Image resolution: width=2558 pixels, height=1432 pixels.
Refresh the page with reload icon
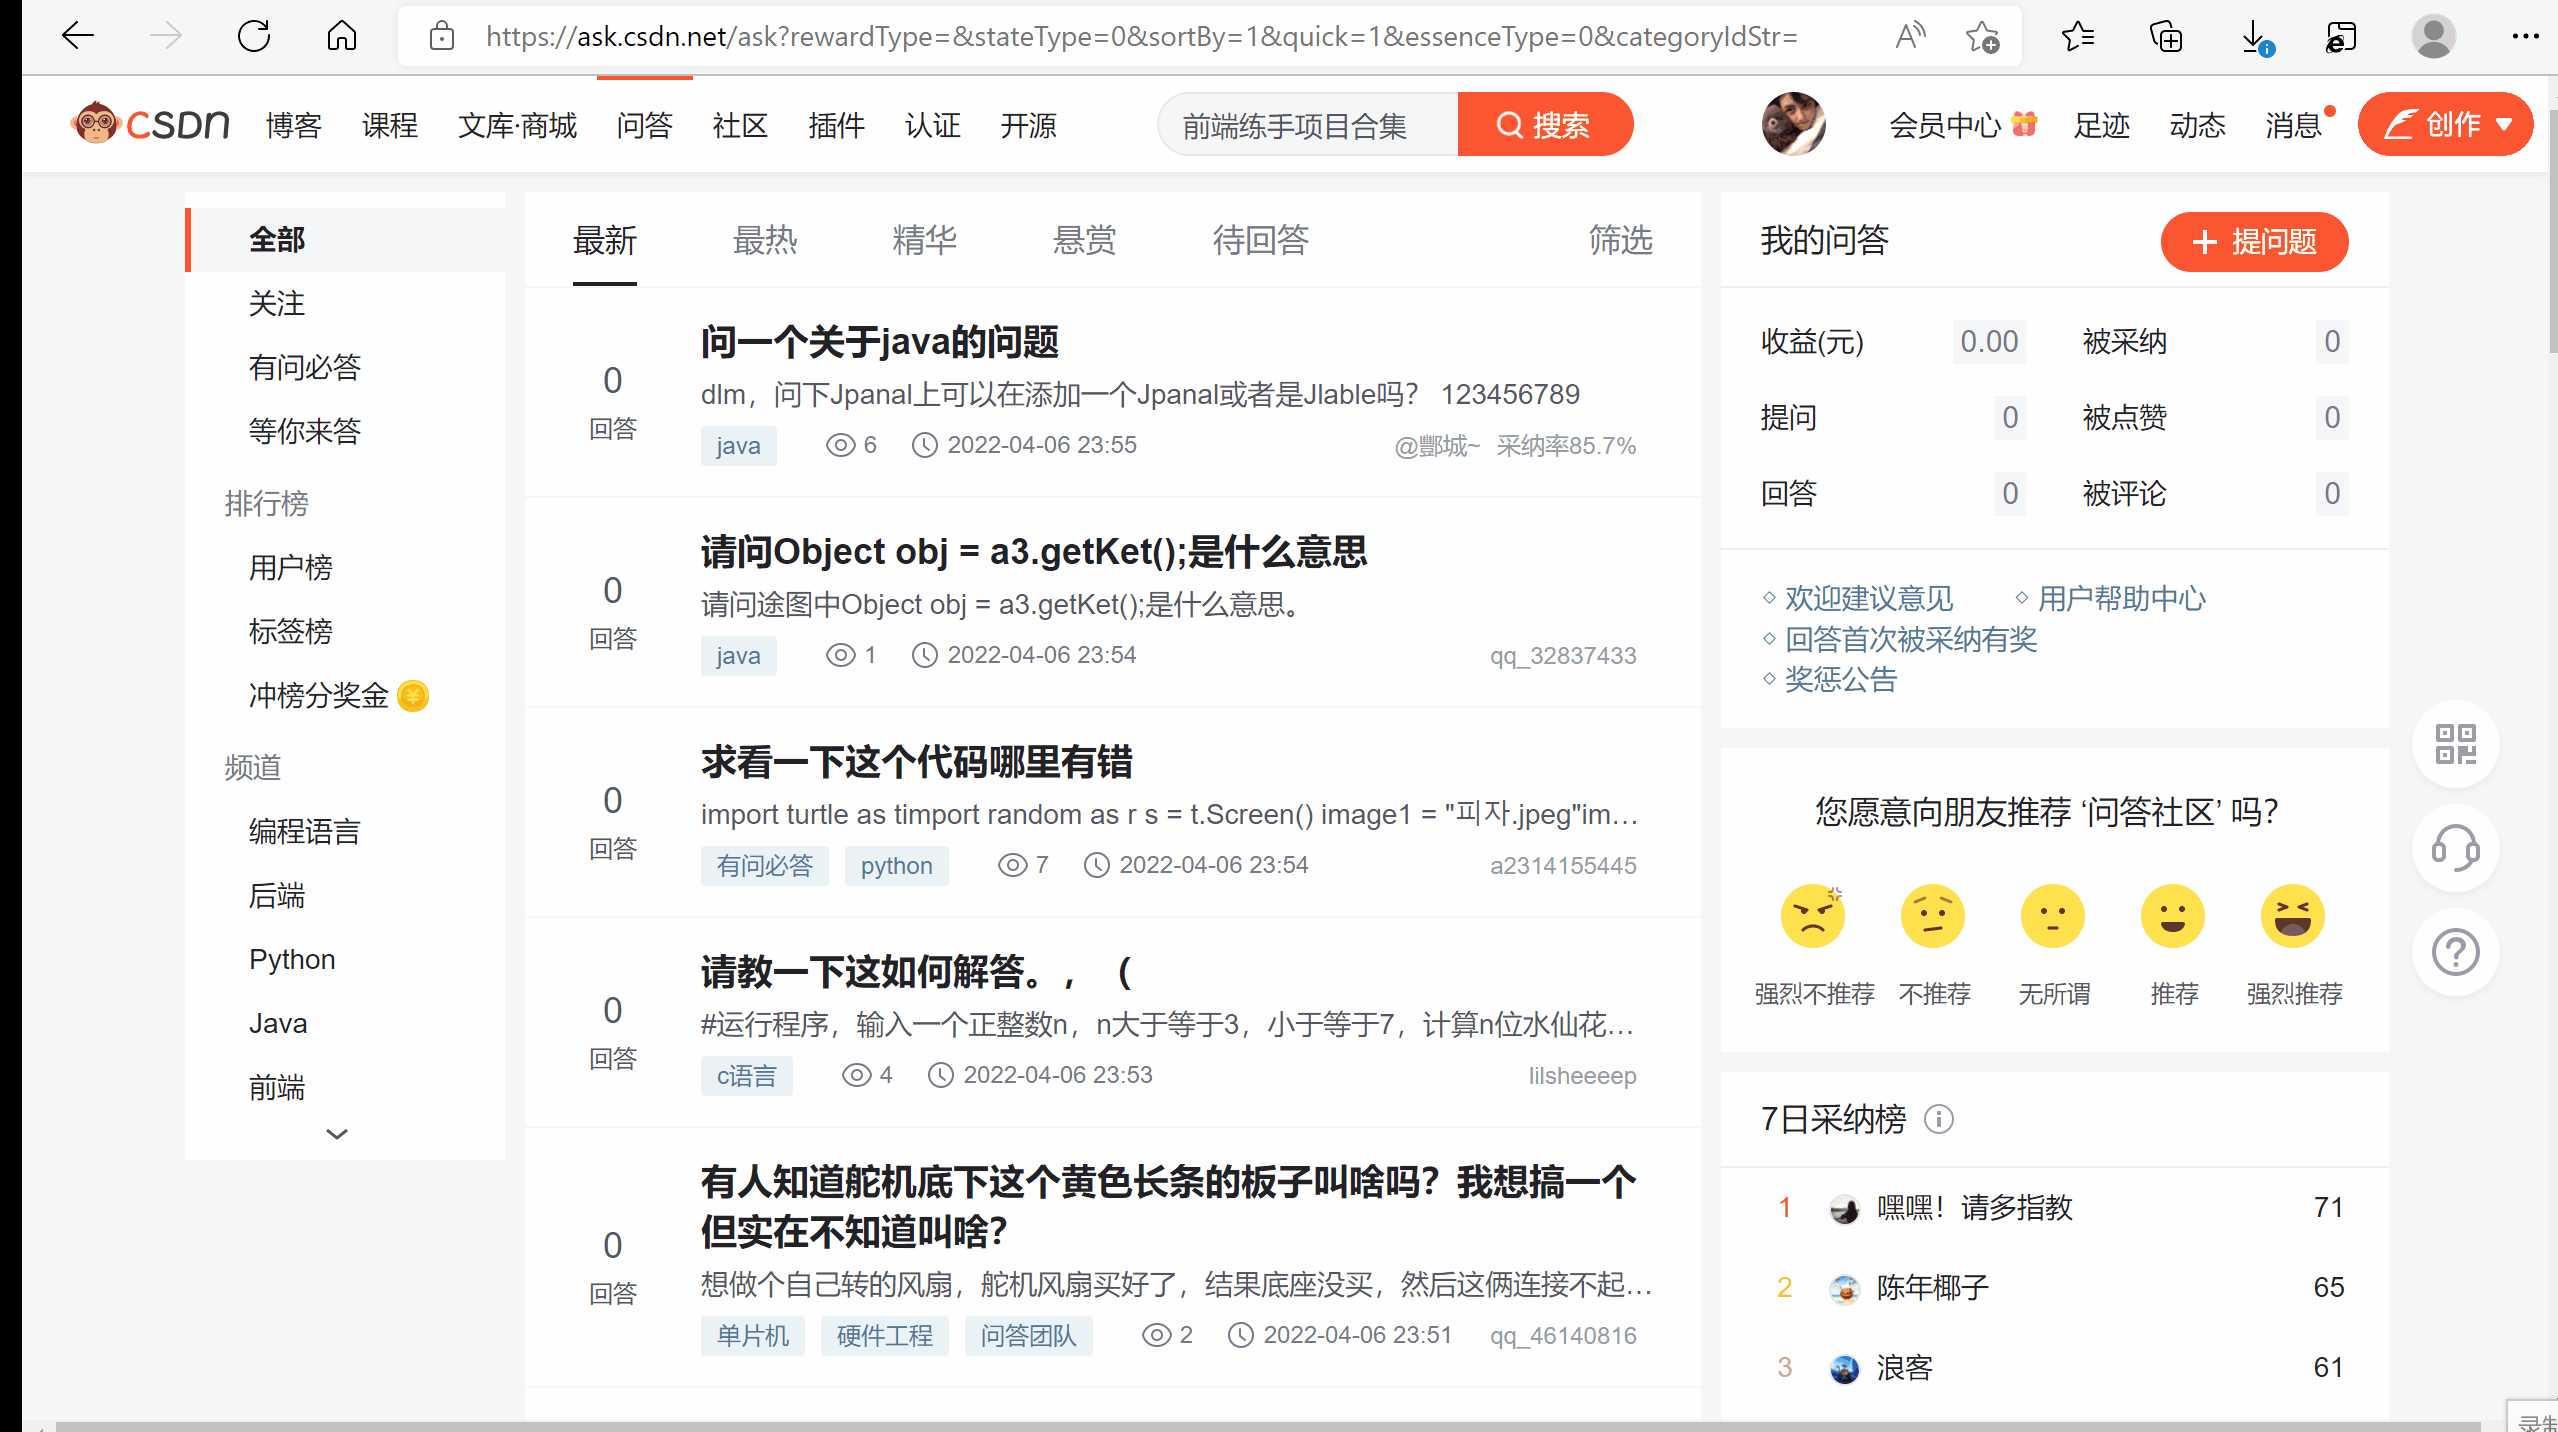tap(254, 38)
